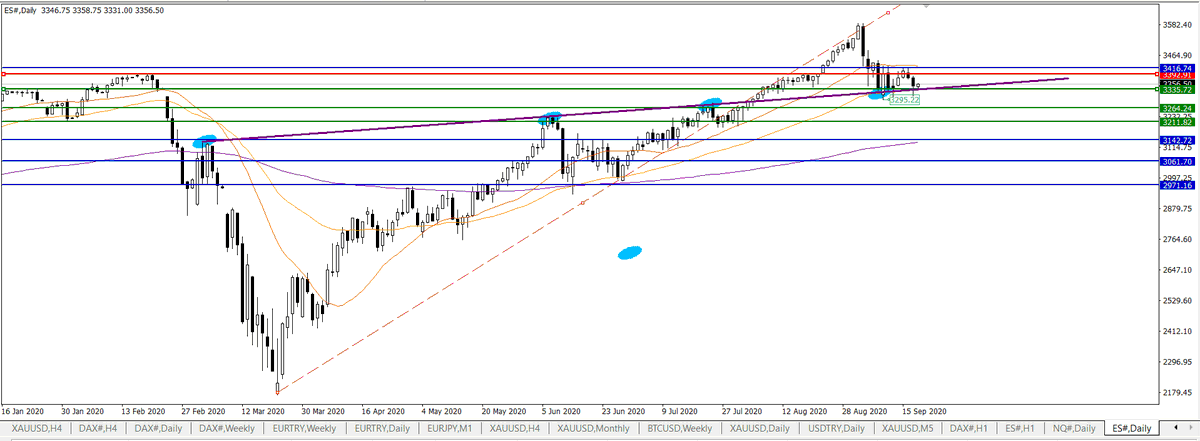Click the 2412.10 price axis value
This screenshot has height=441, width=1200.
[1176, 331]
